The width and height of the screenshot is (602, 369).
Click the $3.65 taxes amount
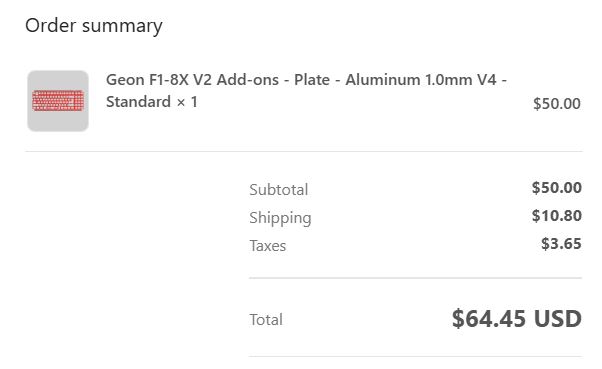point(561,244)
